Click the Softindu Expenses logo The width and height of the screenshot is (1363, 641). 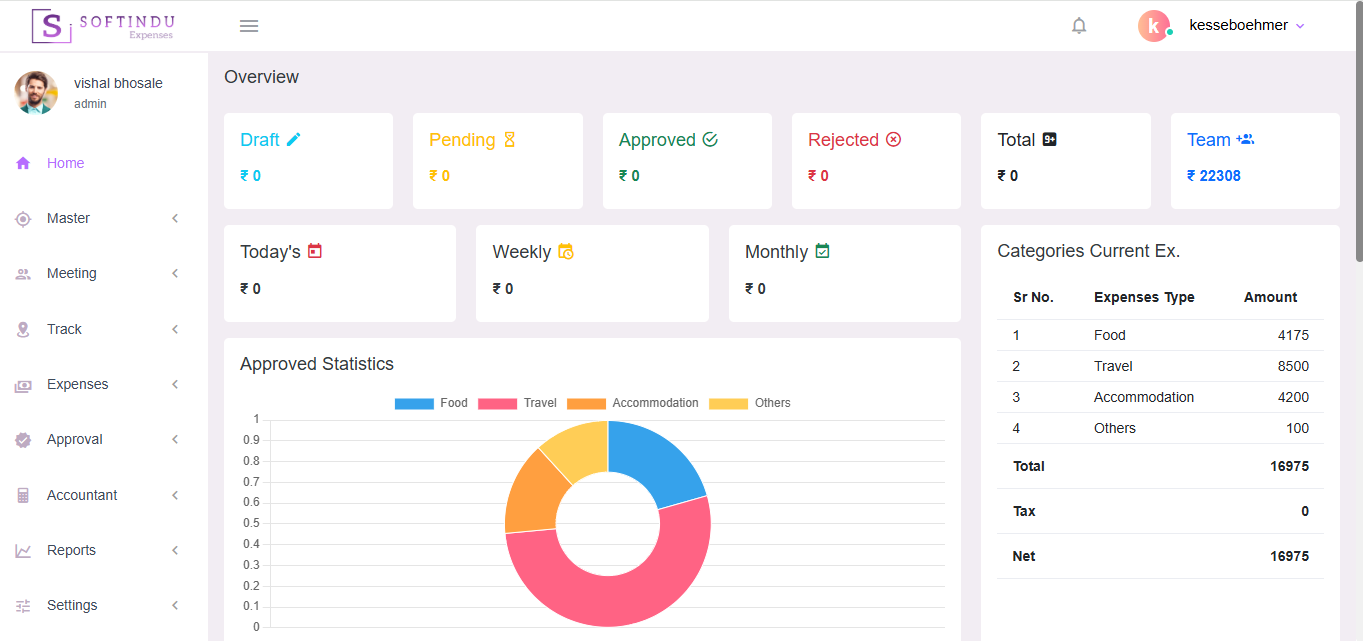coord(103,26)
